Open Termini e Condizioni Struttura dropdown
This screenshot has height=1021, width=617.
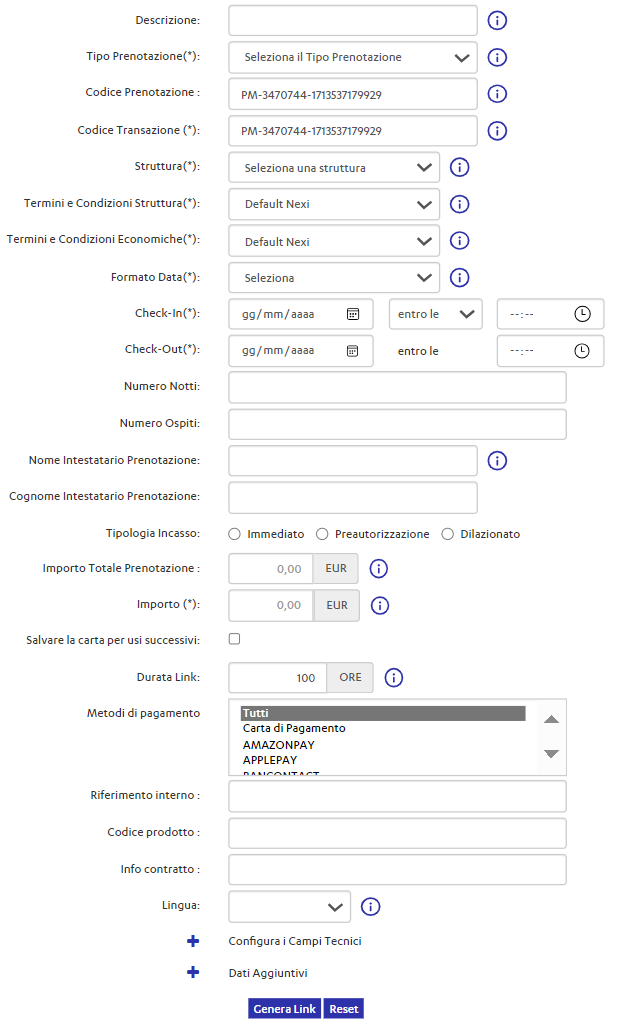click(334, 204)
